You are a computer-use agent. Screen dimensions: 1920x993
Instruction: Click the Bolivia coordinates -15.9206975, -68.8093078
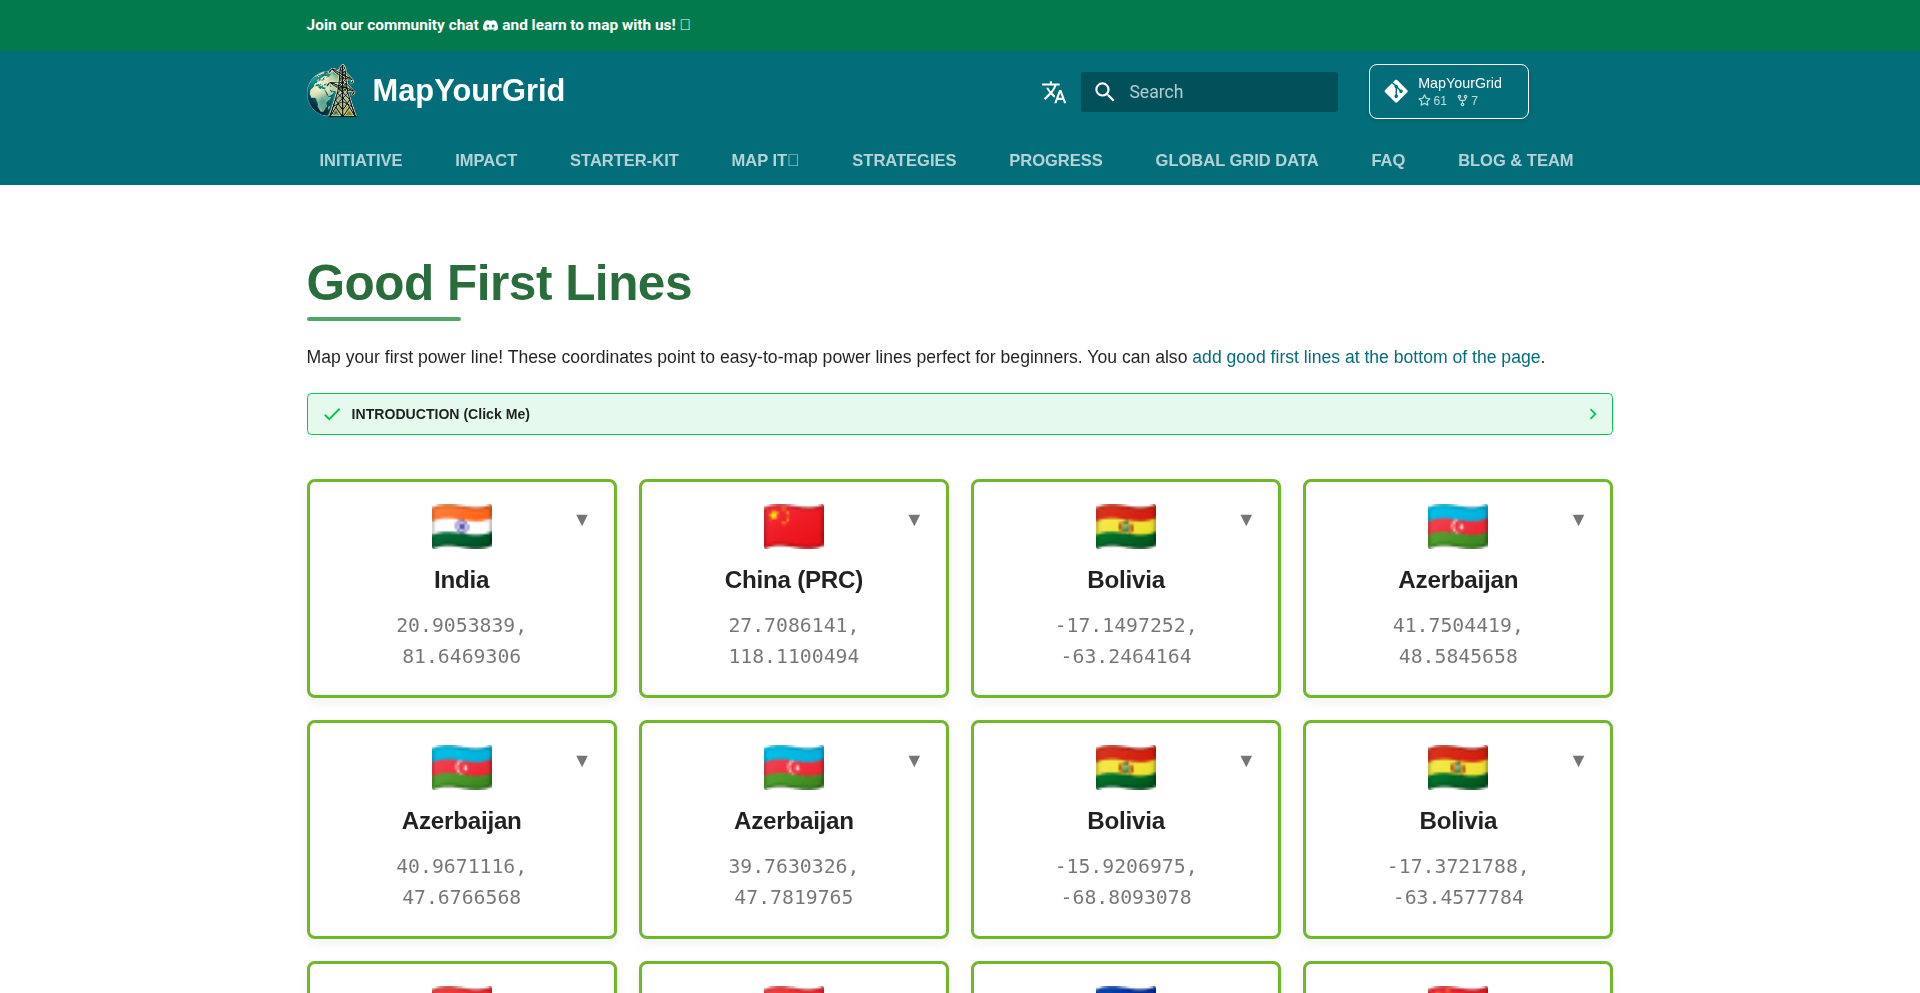click(1126, 882)
